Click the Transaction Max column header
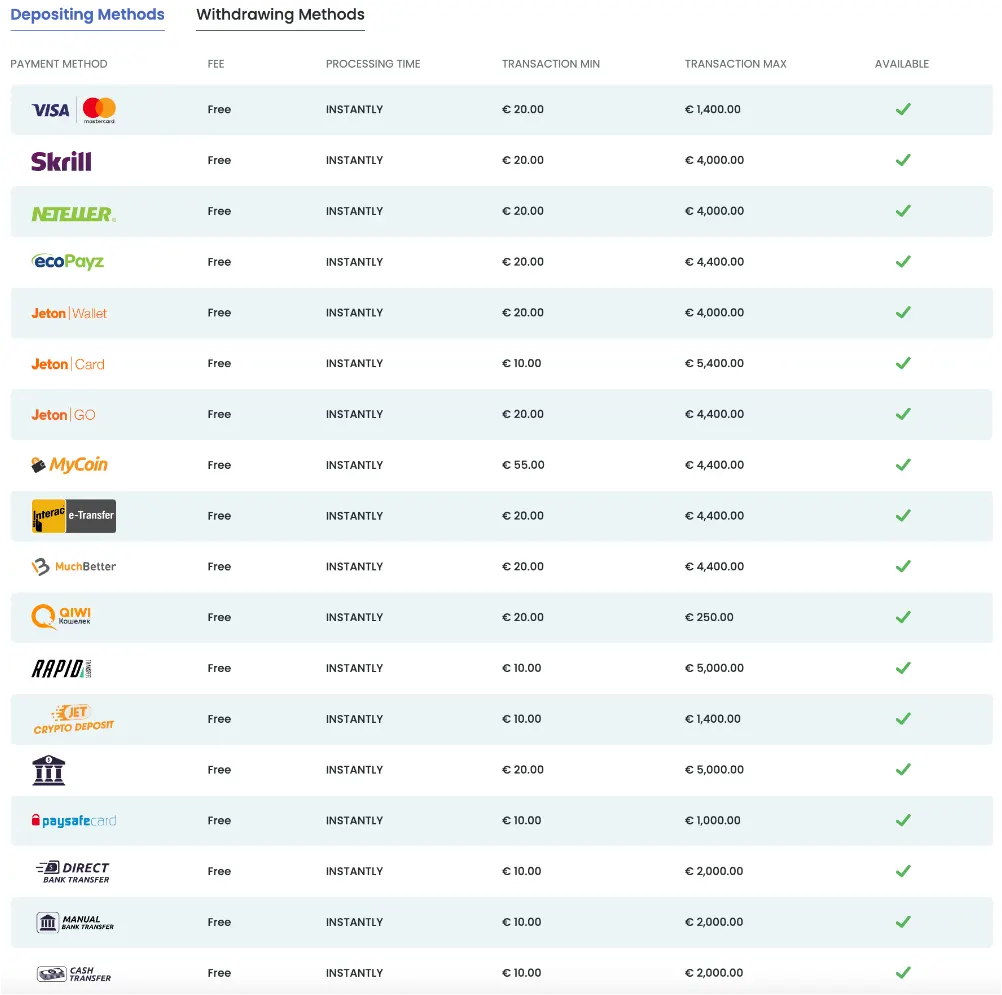Image resolution: width=1002 pixels, height=995 pixels. coord(736,64)
